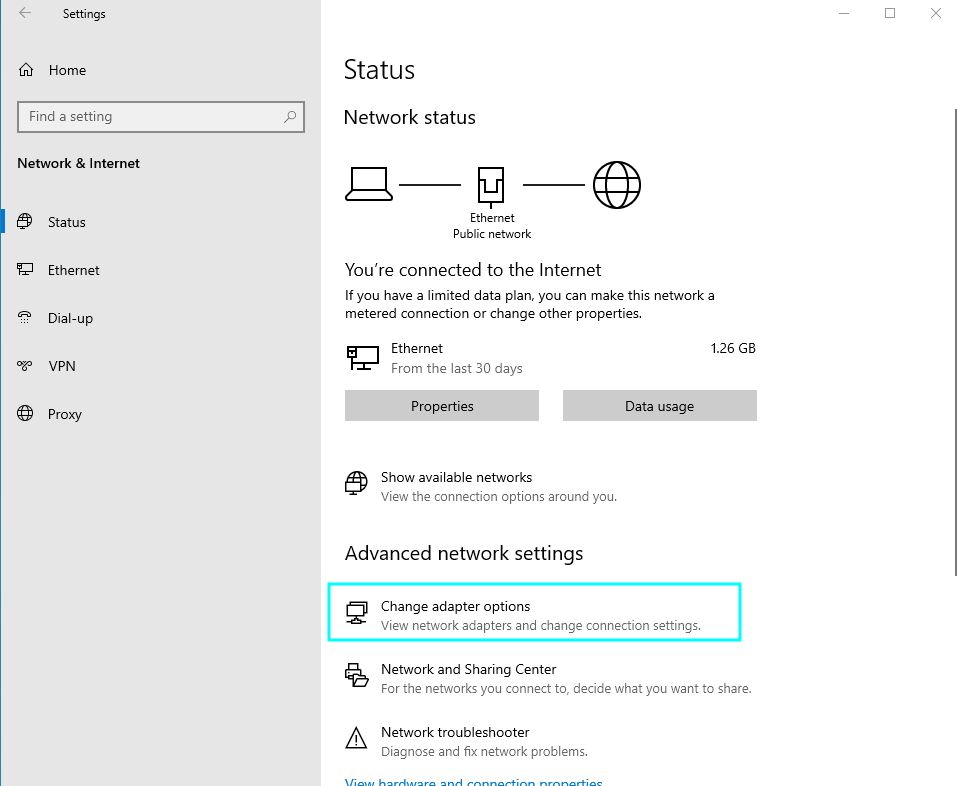Image resolution: width=958 pixels, height=786 pixels.
Task: Minimize the Settings window
Action: point(844,13)
